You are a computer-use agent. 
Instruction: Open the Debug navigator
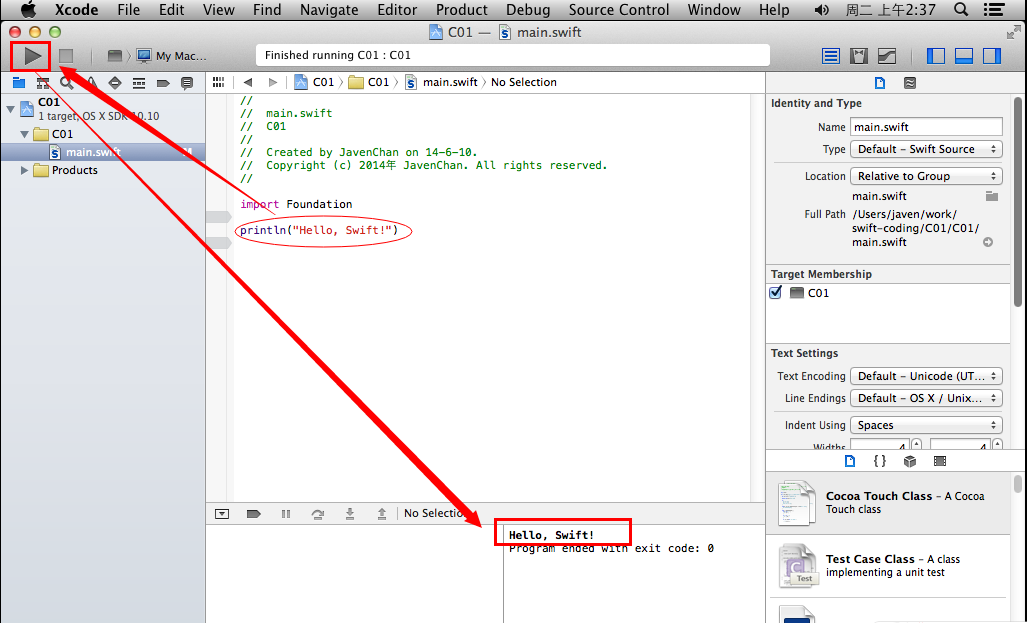tap(139, 83)
